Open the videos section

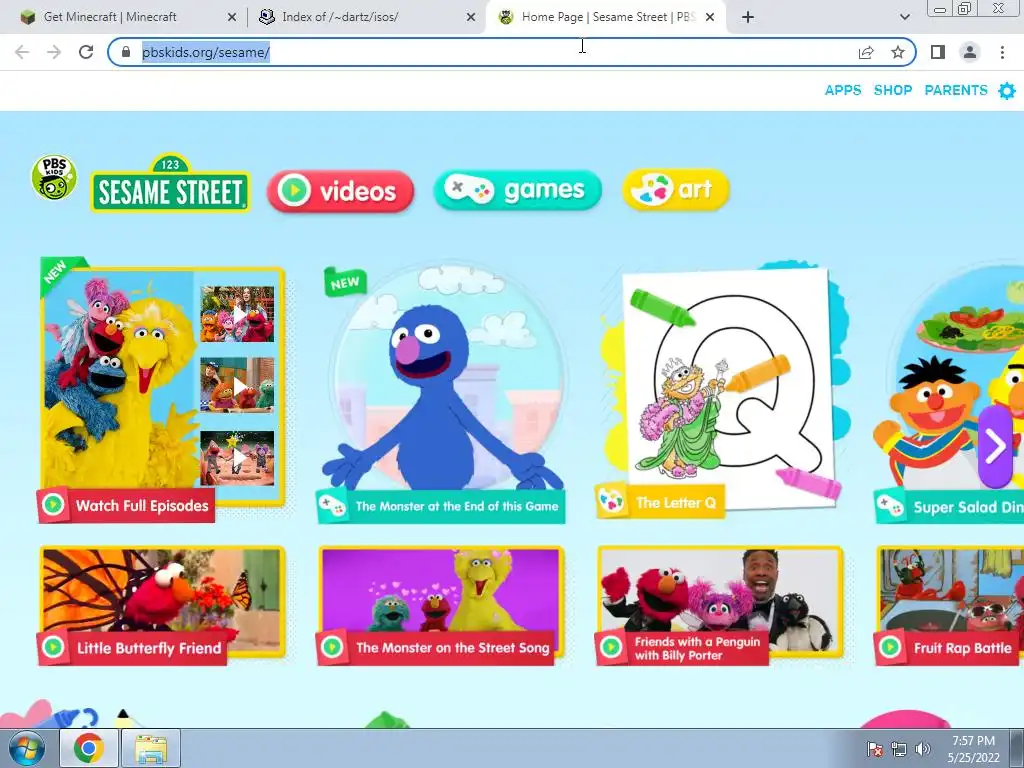[340, 191]
